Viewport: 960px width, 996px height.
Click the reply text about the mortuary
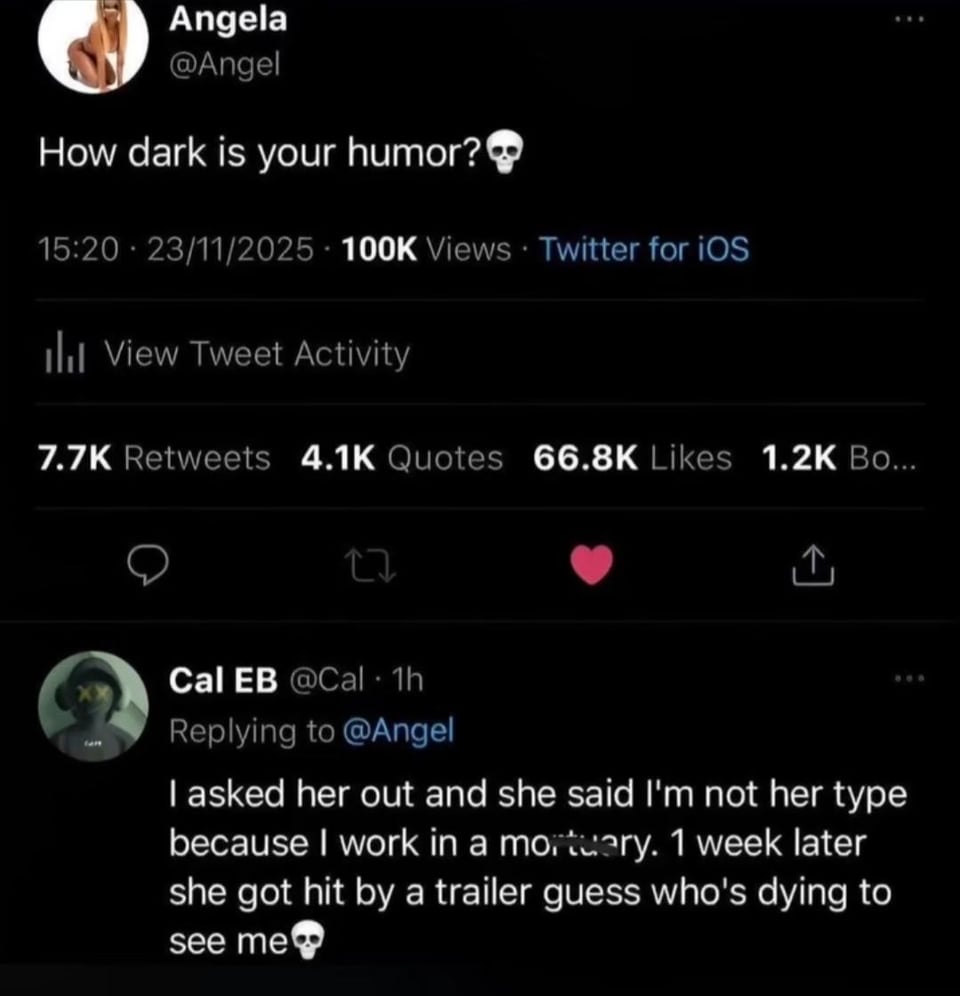530,843
